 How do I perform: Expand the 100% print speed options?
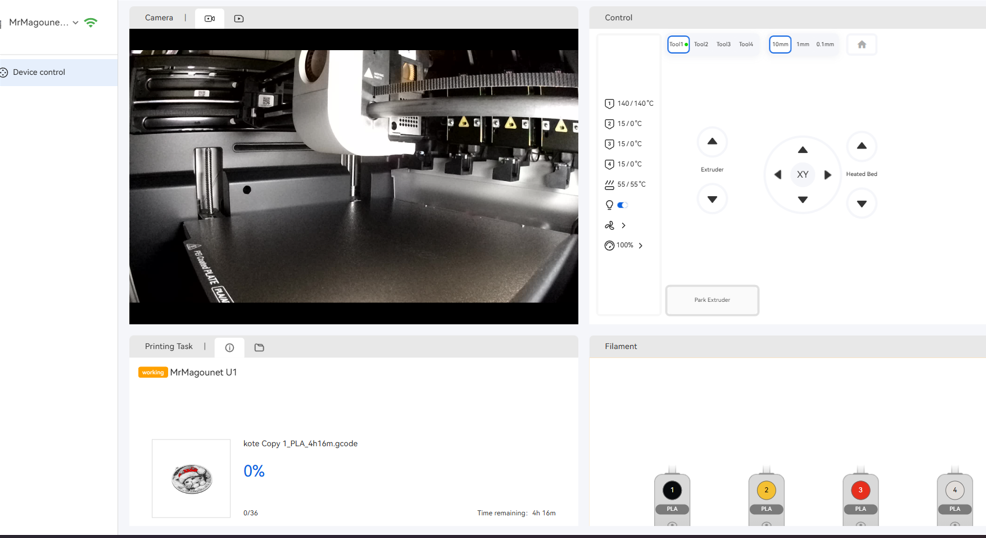pos(640,245)
